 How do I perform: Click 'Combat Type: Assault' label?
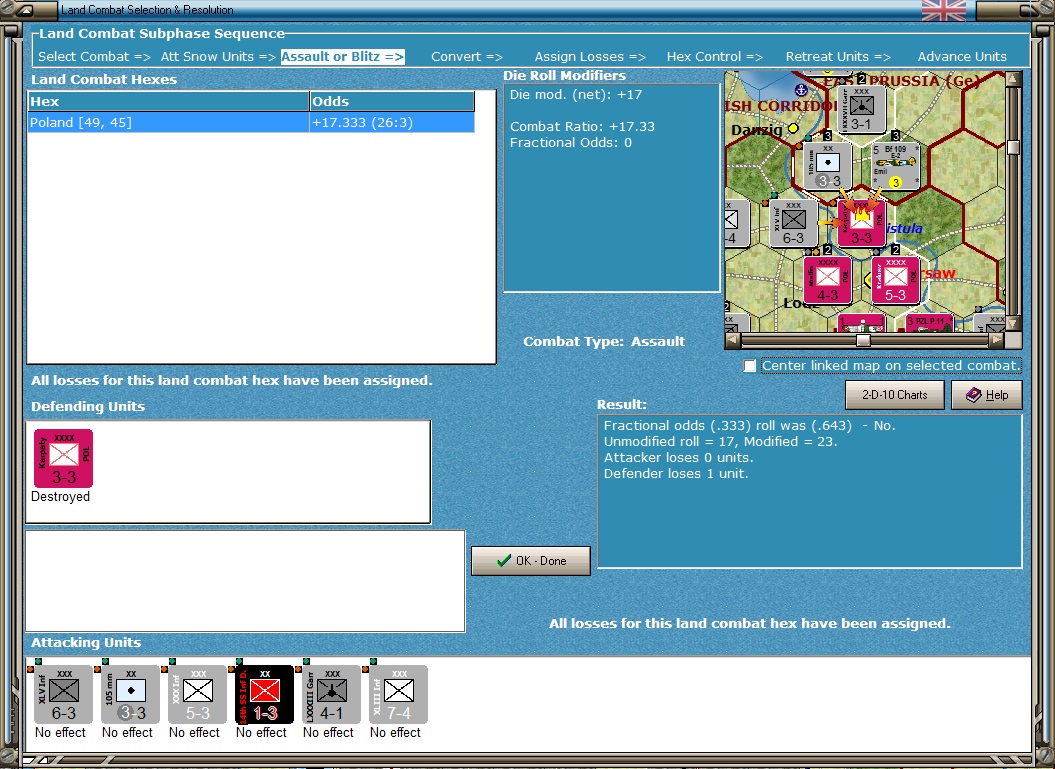604,341
